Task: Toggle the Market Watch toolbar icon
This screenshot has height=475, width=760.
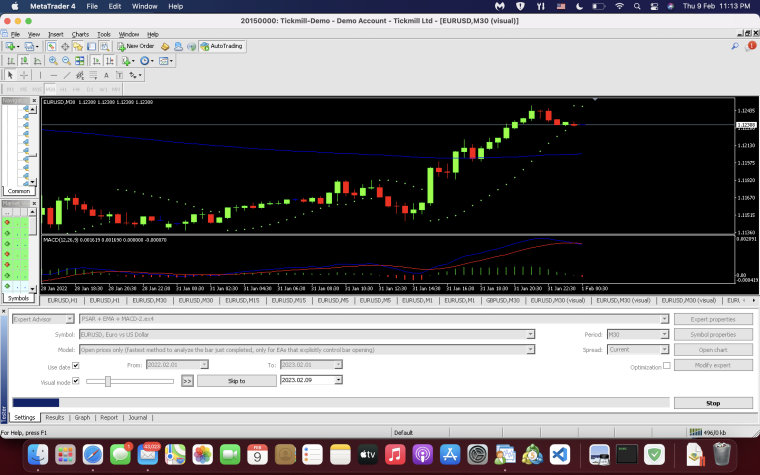Action: click(x=51, y=47)
